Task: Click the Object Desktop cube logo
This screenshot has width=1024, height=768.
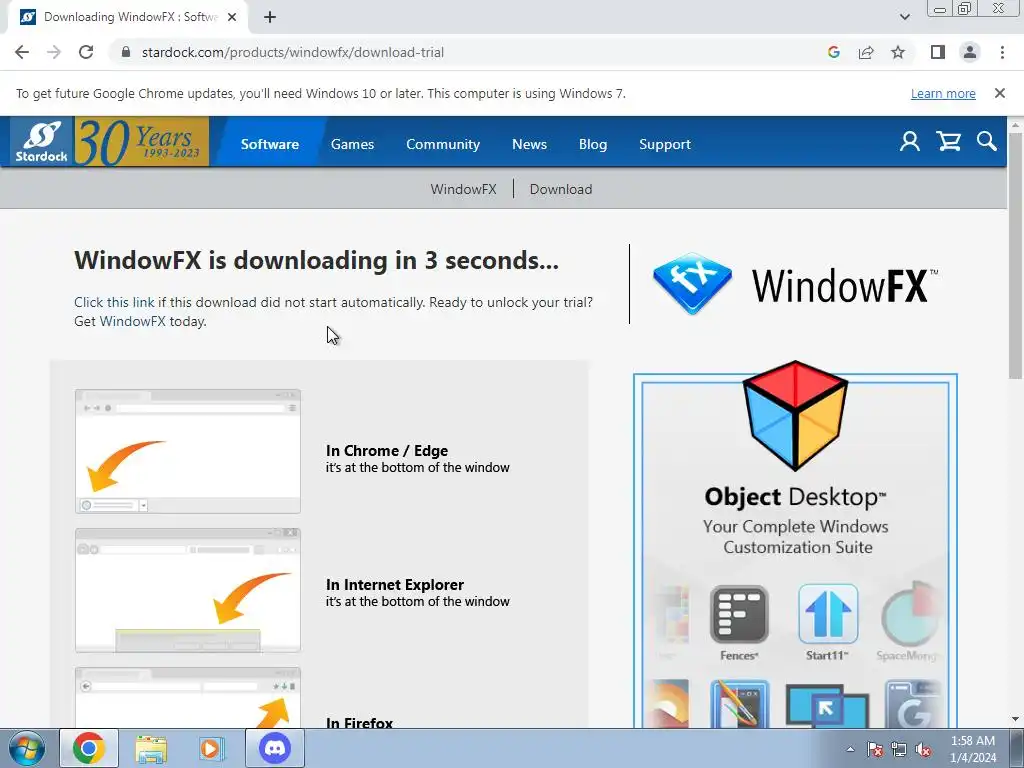Action: click(x=795, y=415)
